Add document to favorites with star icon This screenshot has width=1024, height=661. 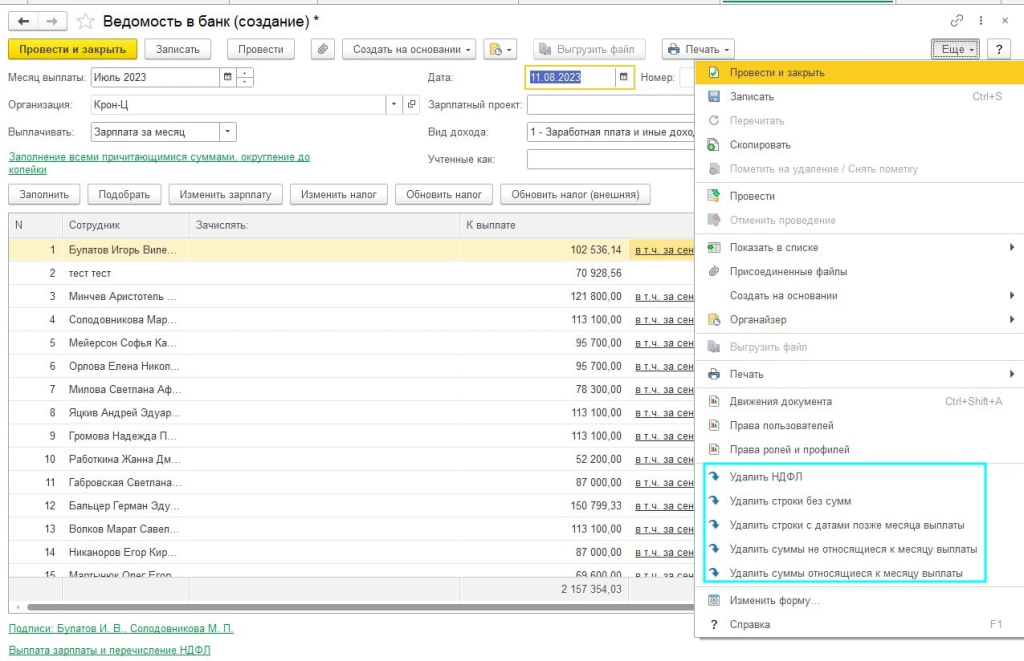tap(85, 21)
